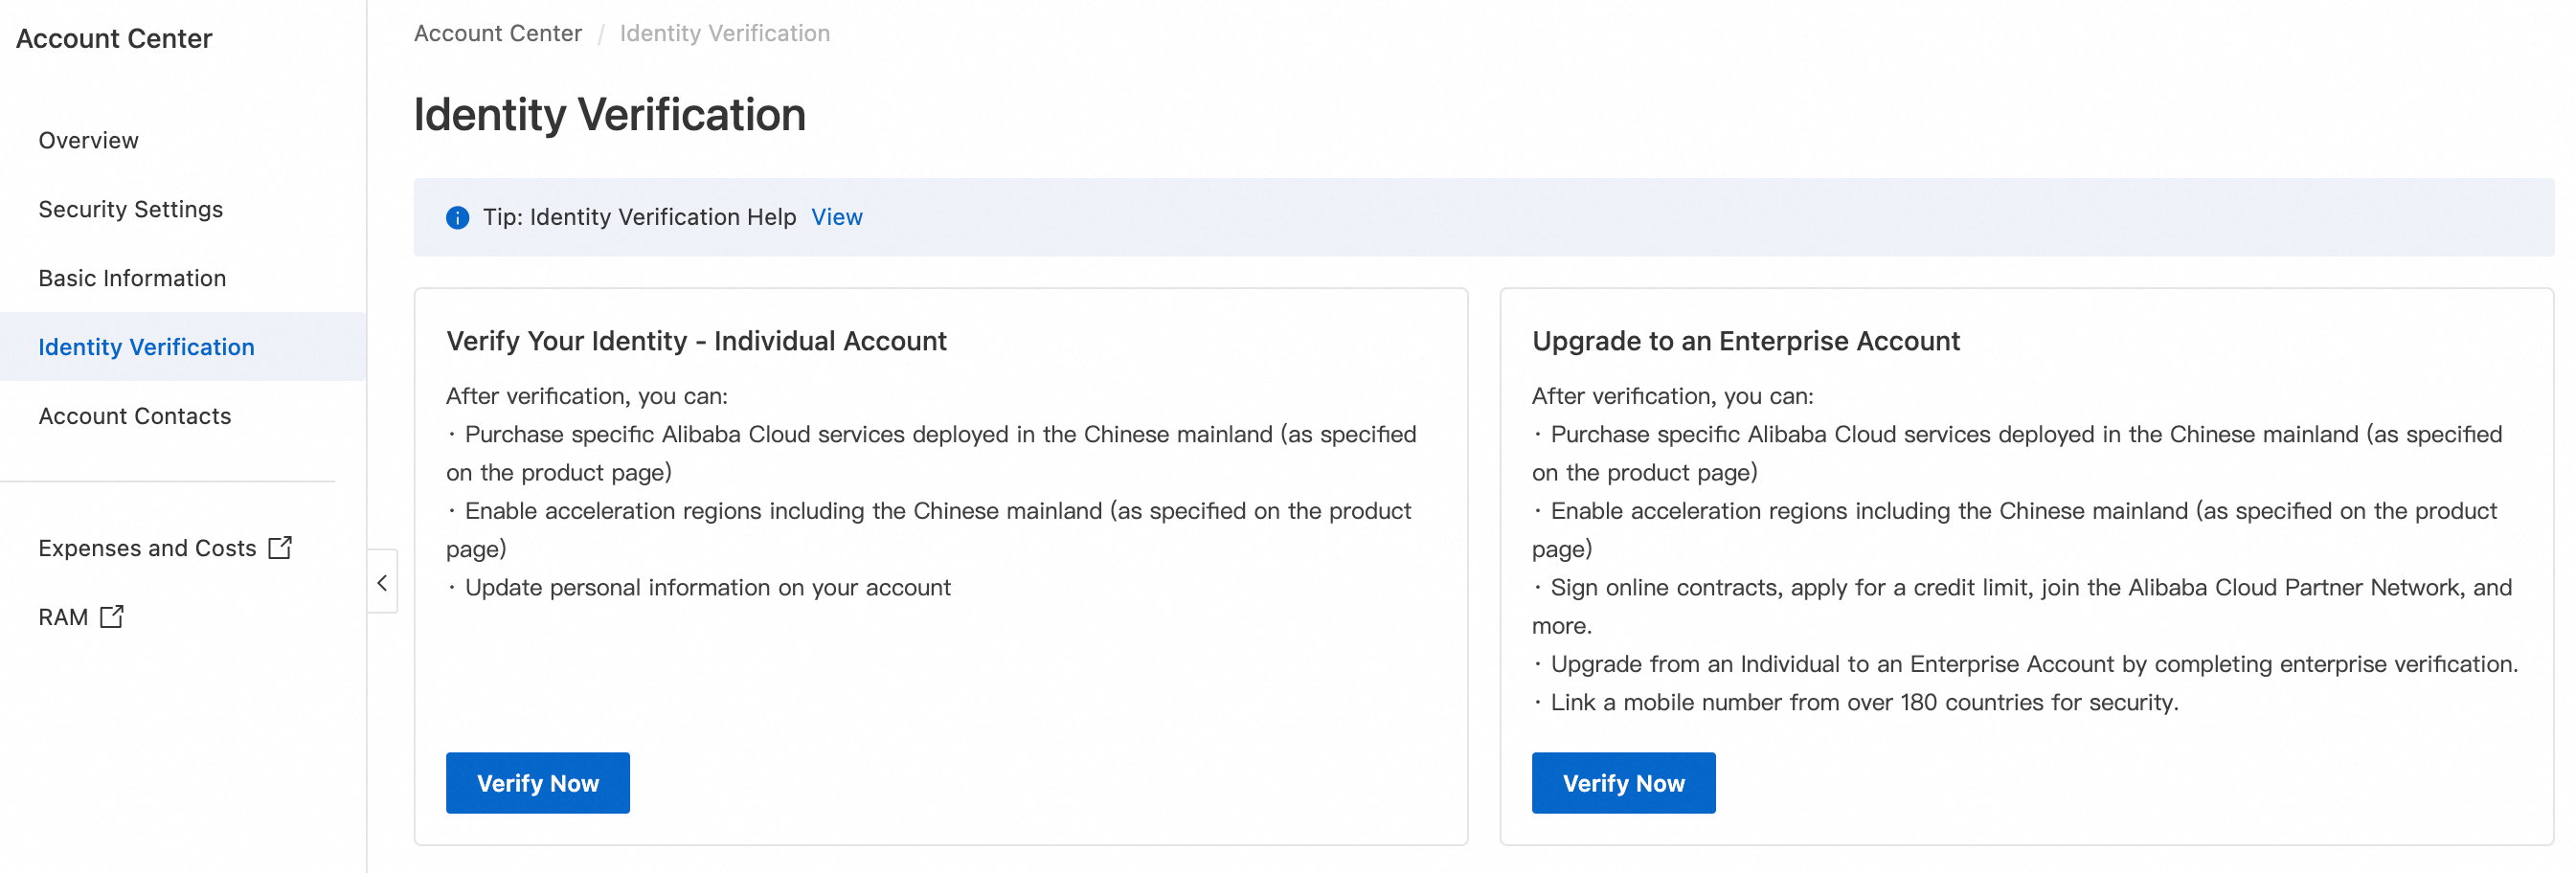The height and width of the screenshot is (873, 2576).
Task: Click the Identity Verification page heading
Action: pyautogui.click(x=609, y=115)
